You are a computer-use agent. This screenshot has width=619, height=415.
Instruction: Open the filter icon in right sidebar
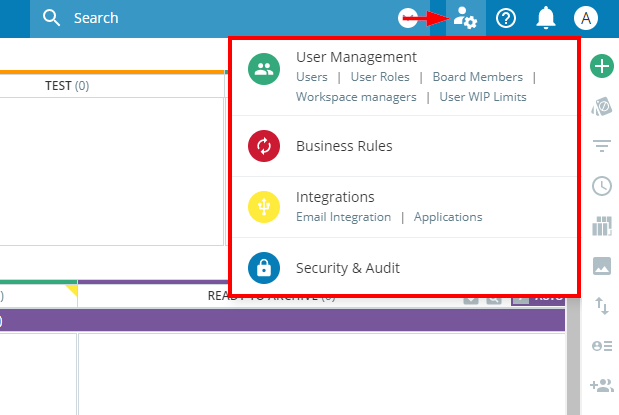pos(602,146)
